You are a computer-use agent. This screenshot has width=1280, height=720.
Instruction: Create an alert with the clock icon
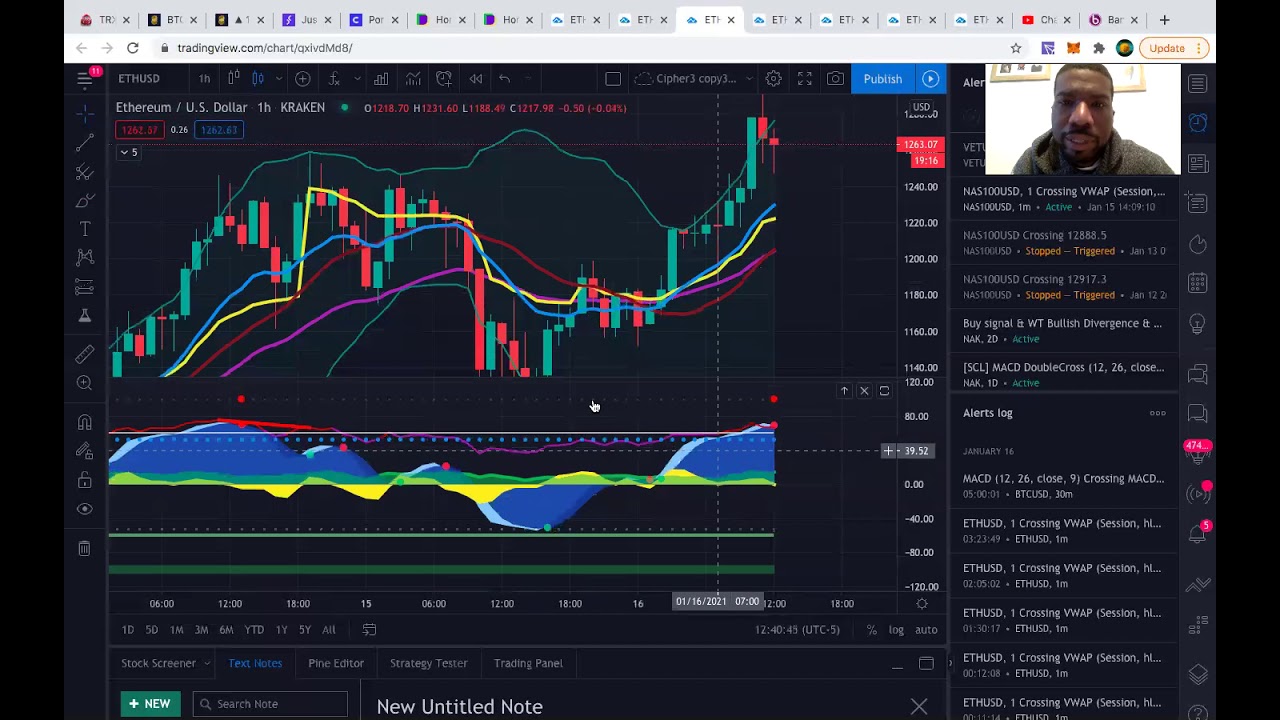[x=444, y=78]
